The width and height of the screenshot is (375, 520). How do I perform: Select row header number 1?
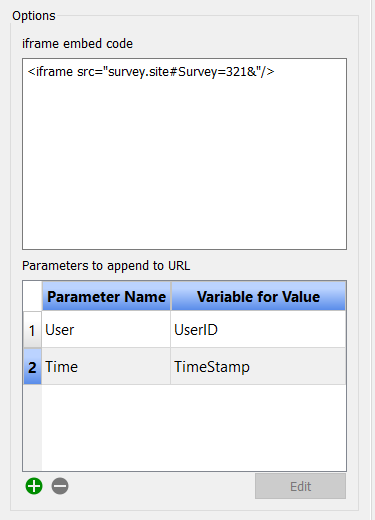pyautogui.click(x=32, y=330)
